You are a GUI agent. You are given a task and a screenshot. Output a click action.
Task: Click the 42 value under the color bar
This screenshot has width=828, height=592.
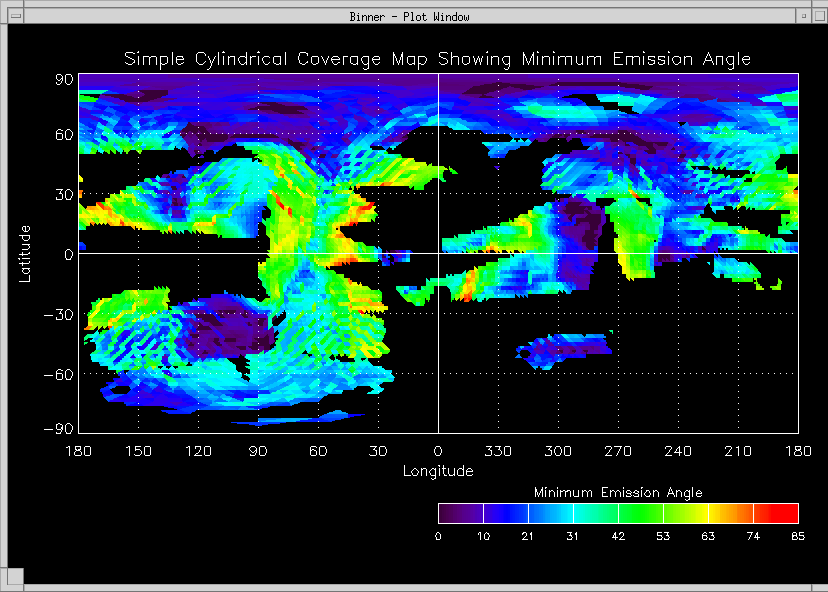(x=618, y=537)
